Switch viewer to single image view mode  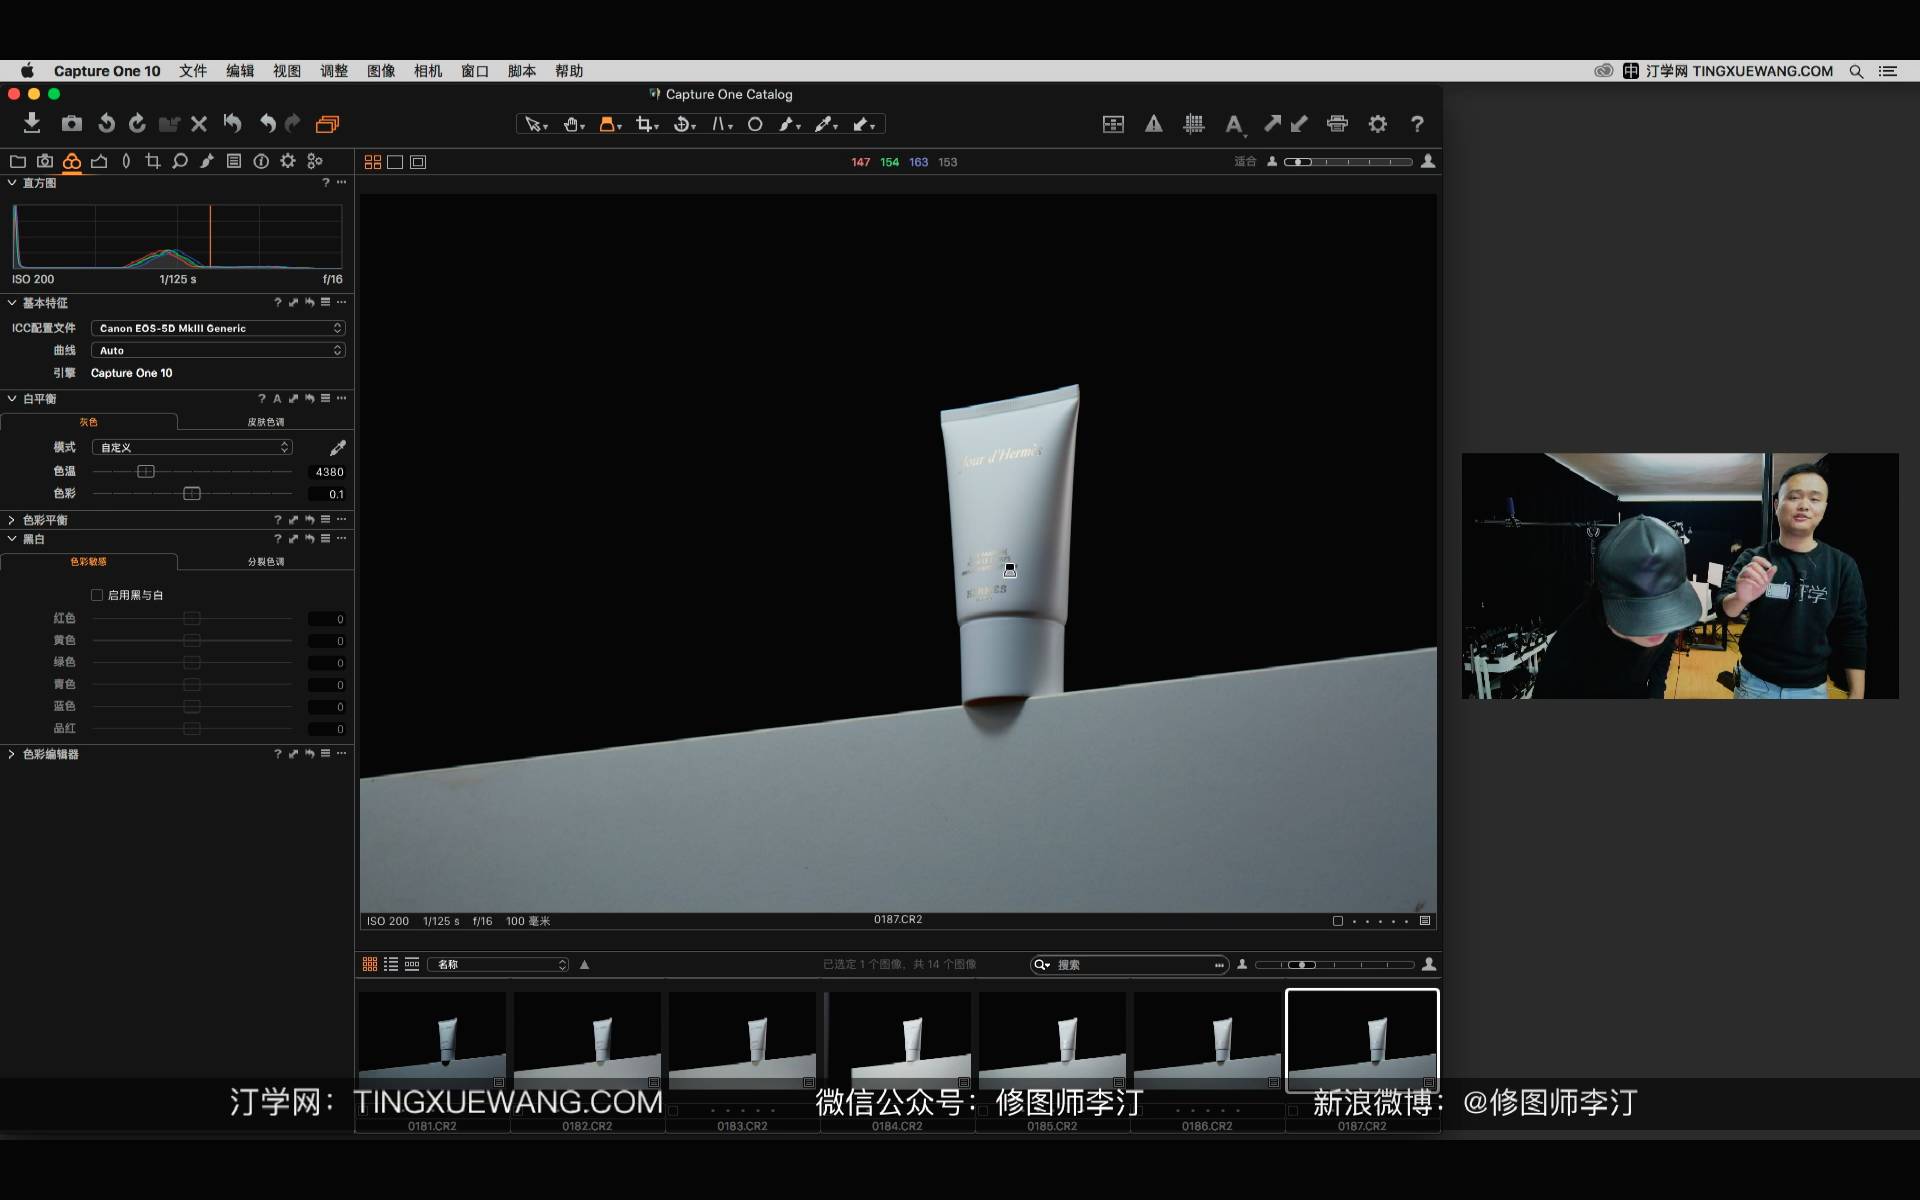(x=395, y=162)
